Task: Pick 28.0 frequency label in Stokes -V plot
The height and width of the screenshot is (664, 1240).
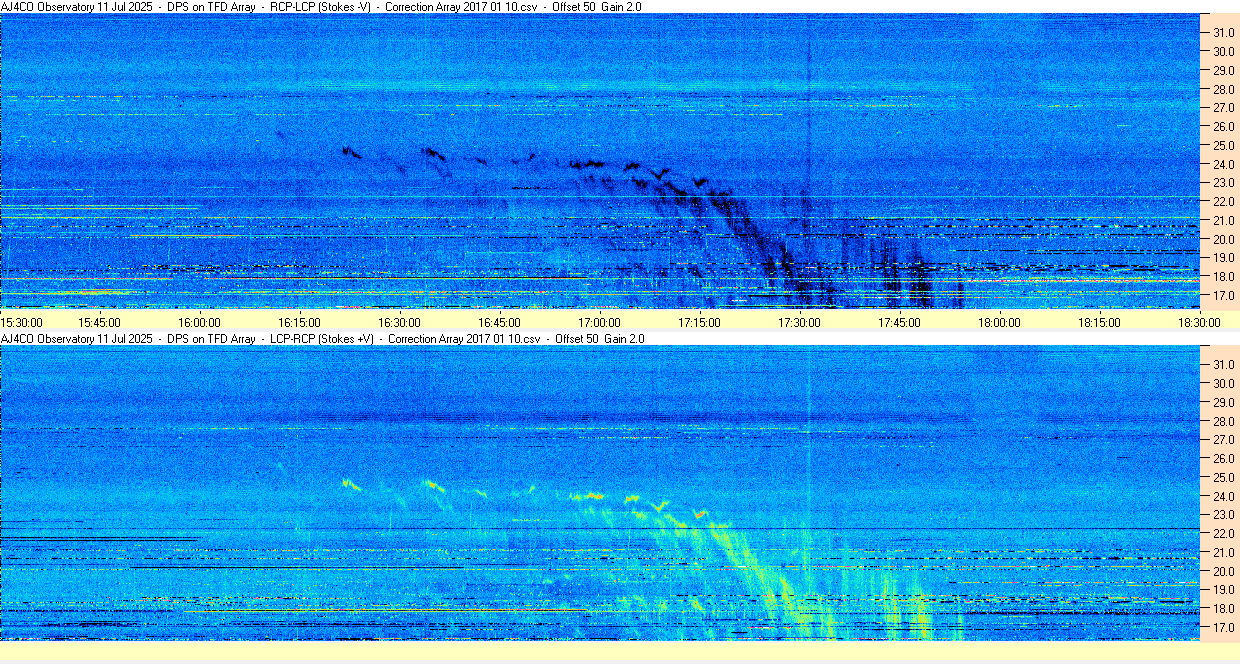Action: click(x=1223, y=89)
